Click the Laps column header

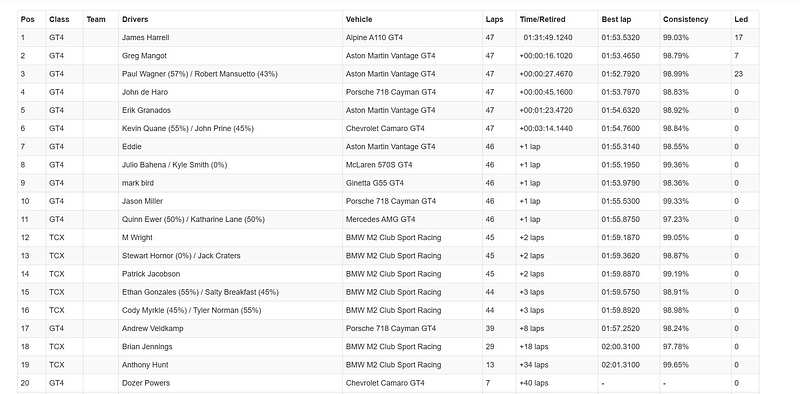(494, 19)
